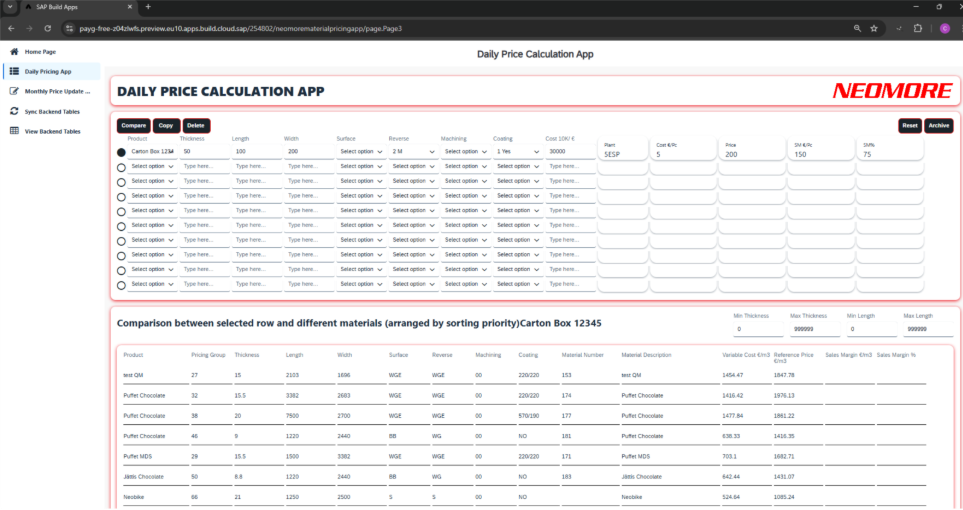
Task: Open the Monthly Price Update menu item
Action: [56, 91]
